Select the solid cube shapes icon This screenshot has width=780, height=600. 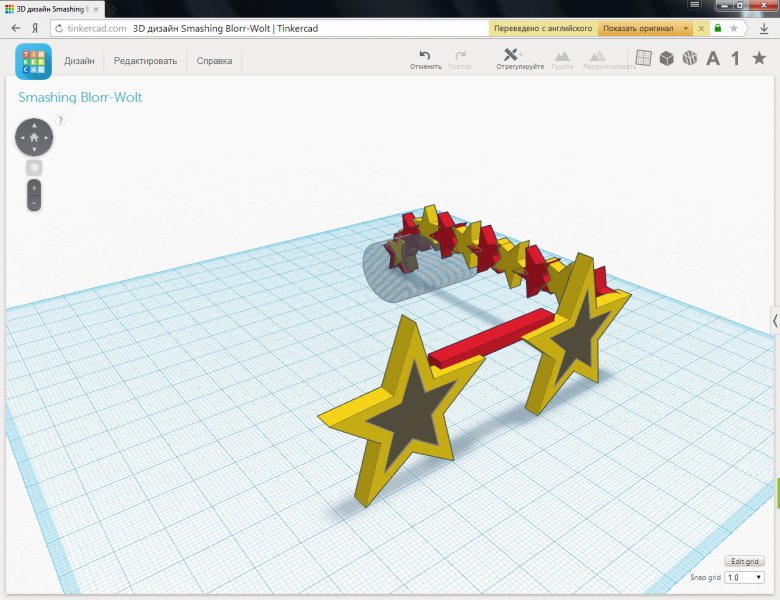(x=667, y=58)
